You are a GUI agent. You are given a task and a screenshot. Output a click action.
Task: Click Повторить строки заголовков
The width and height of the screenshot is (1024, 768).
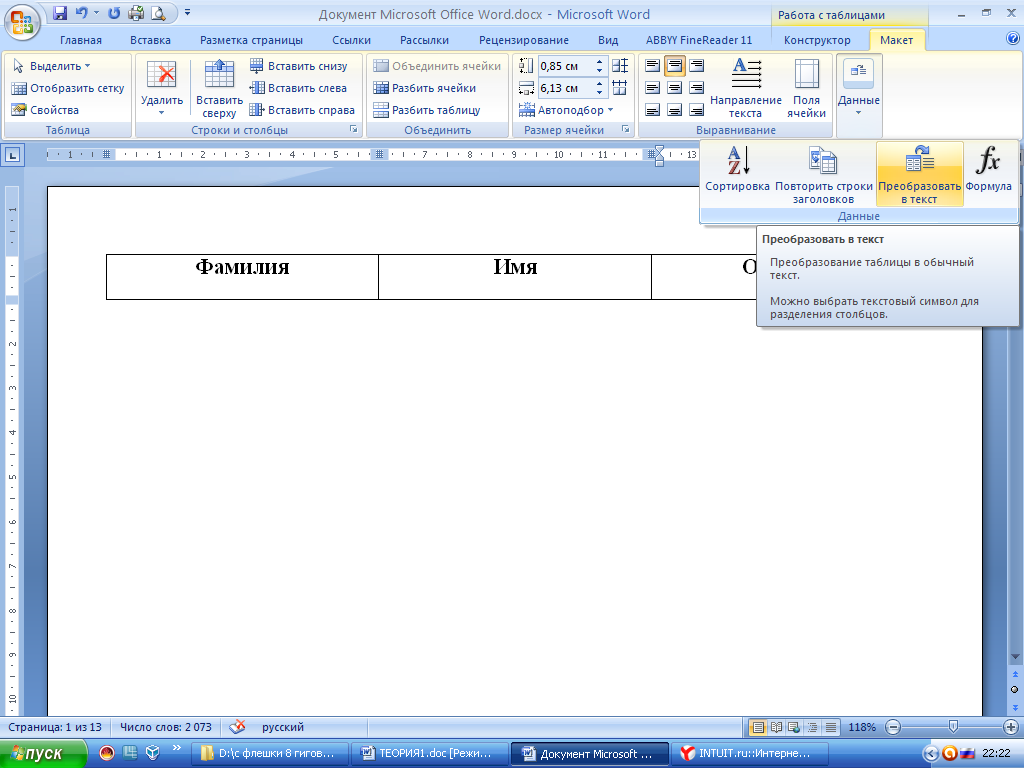[x=824, y=174]
